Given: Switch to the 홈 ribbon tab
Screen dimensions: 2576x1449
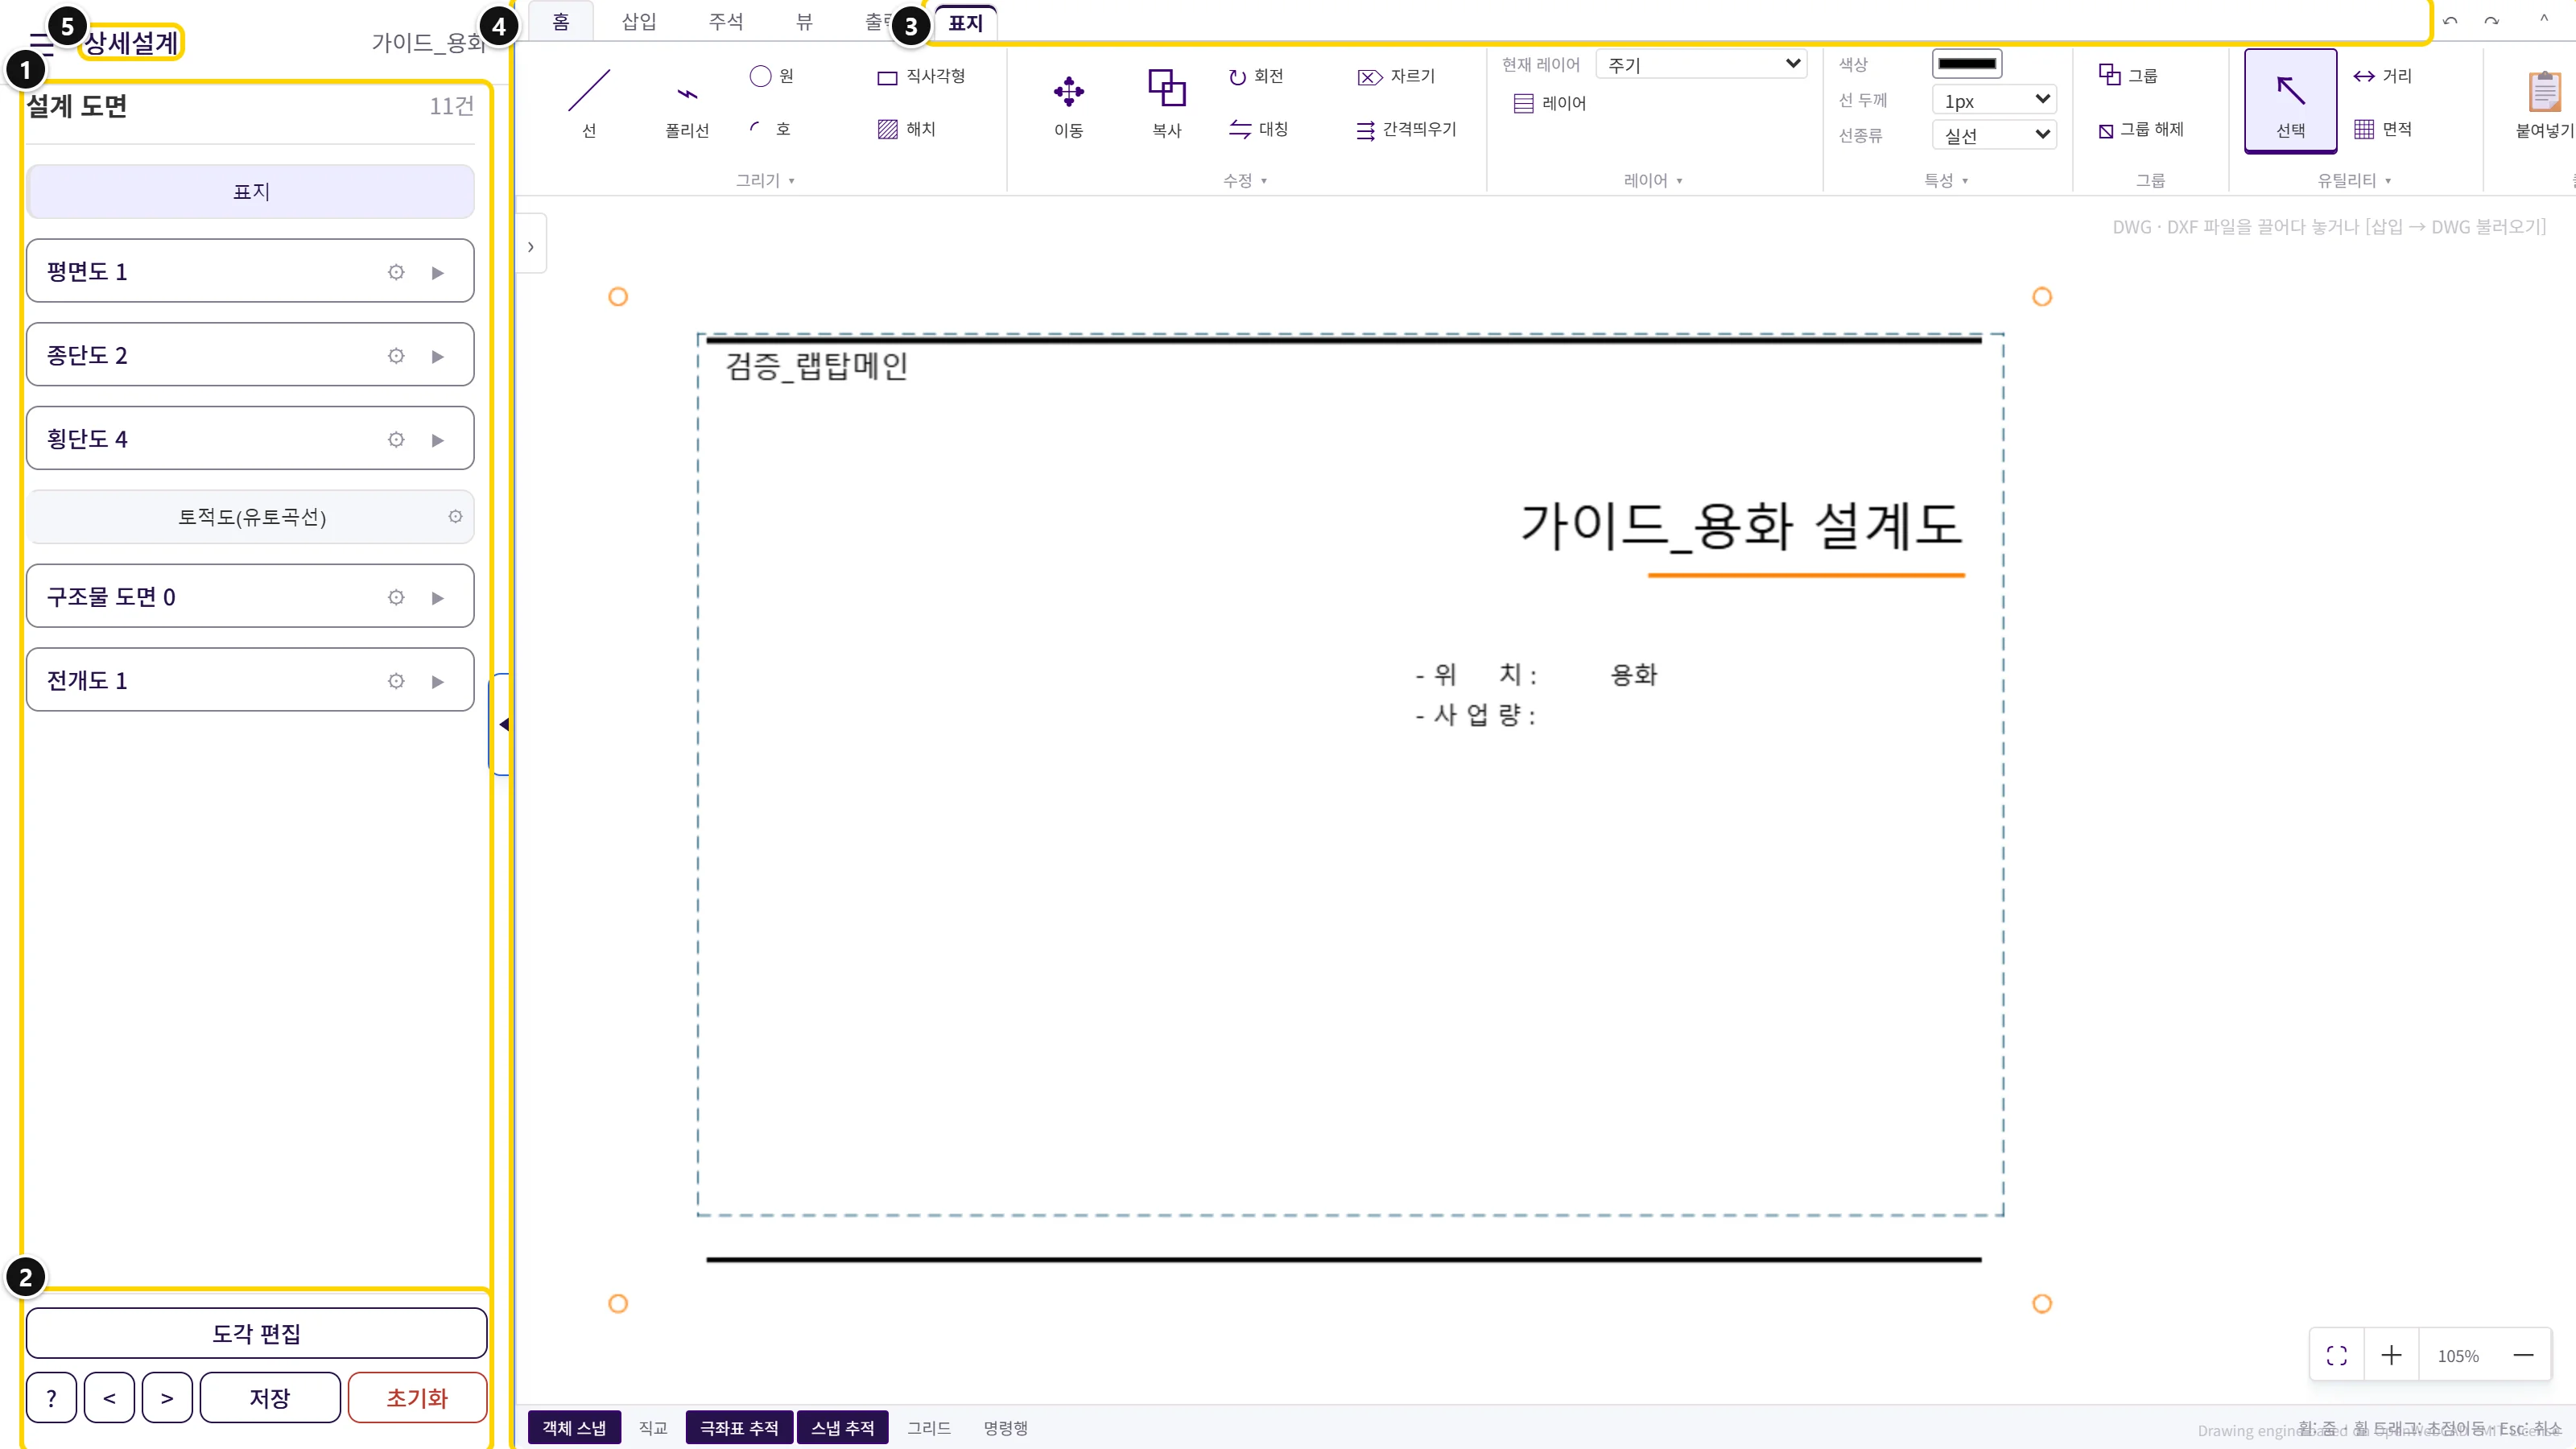Looking at the screenshot, I should (x=561, y=21).
